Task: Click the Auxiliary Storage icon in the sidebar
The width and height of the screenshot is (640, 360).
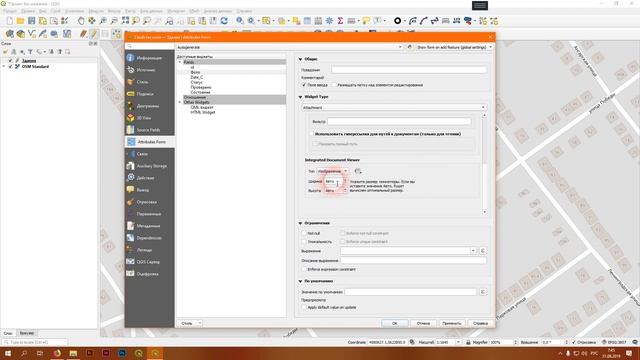Action: (x=131, y=166)
